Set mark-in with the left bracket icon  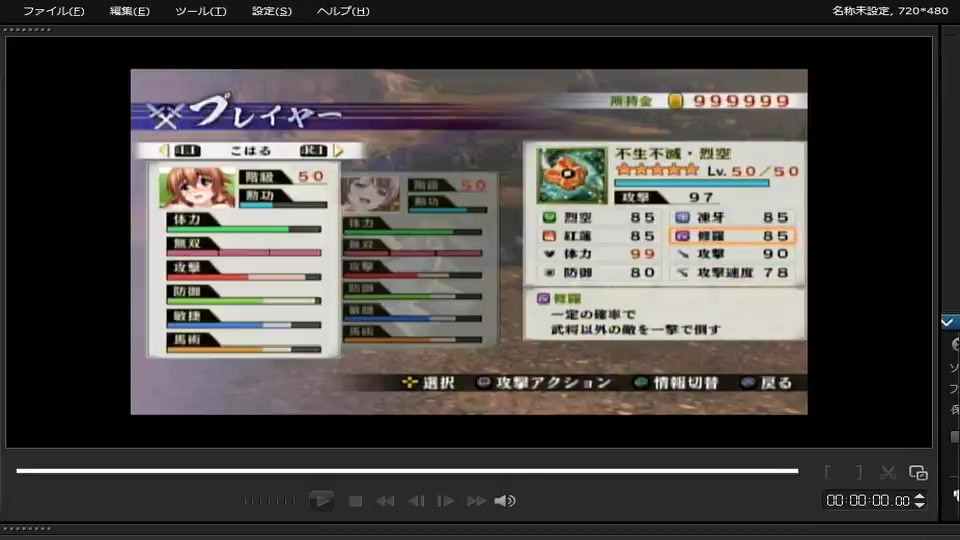click(x=828, y=472)
